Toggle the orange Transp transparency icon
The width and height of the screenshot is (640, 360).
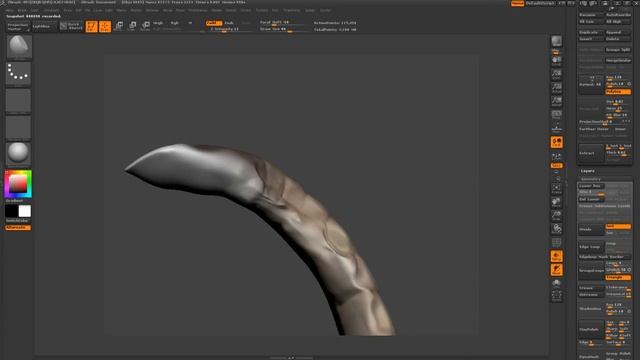tap(557, 256)
